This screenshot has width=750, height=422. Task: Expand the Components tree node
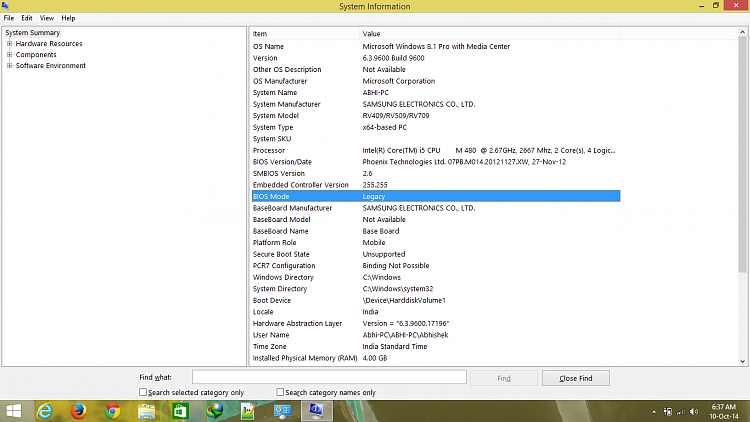pyautogui.click(x=9, y=55)
